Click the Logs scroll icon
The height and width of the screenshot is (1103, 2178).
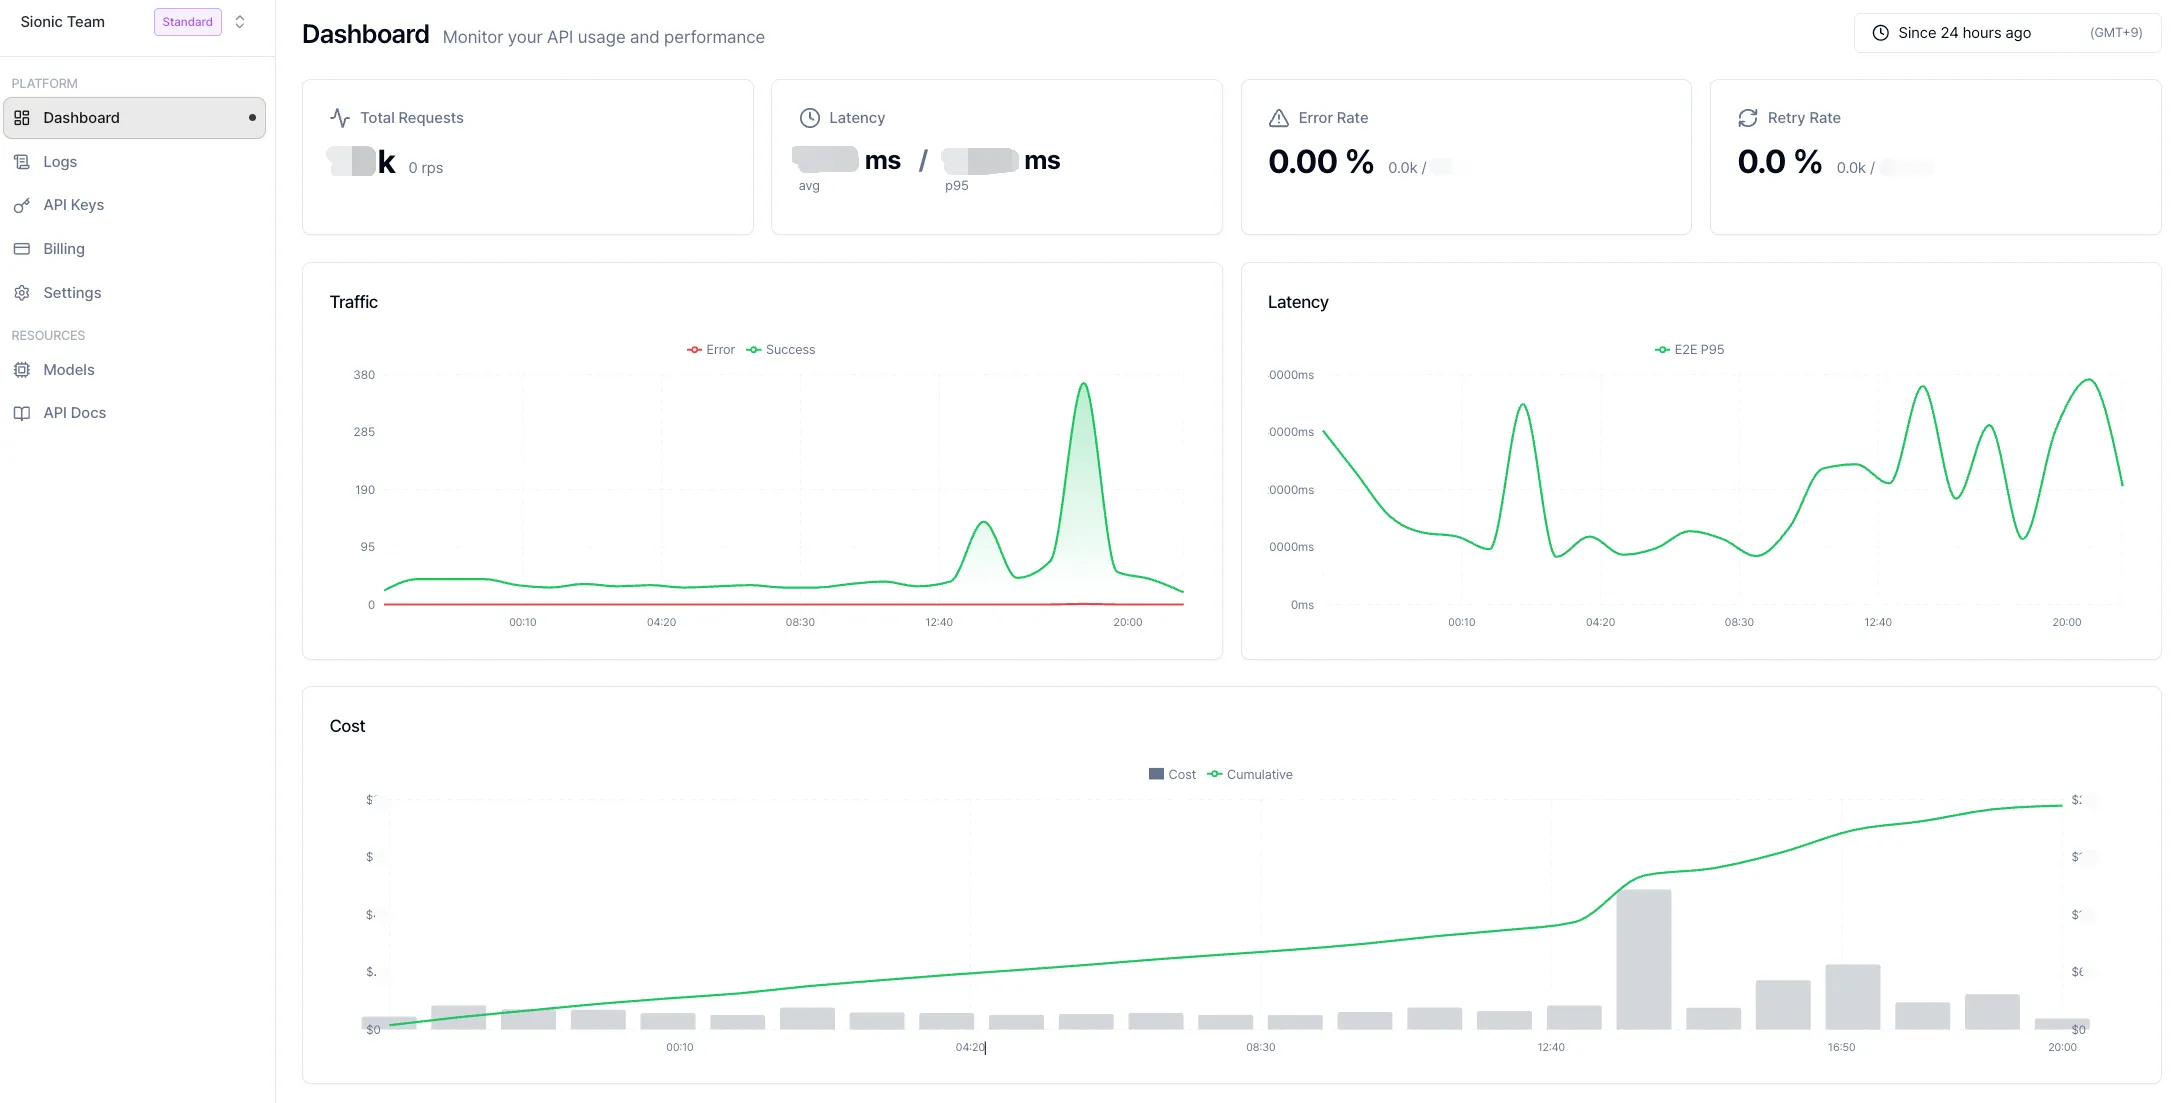(22, 162)
